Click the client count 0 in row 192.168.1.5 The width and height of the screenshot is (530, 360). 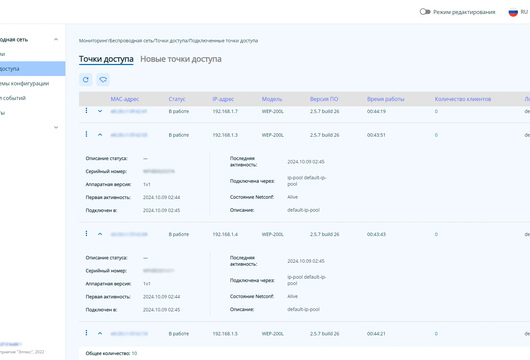tap(436, 334)
